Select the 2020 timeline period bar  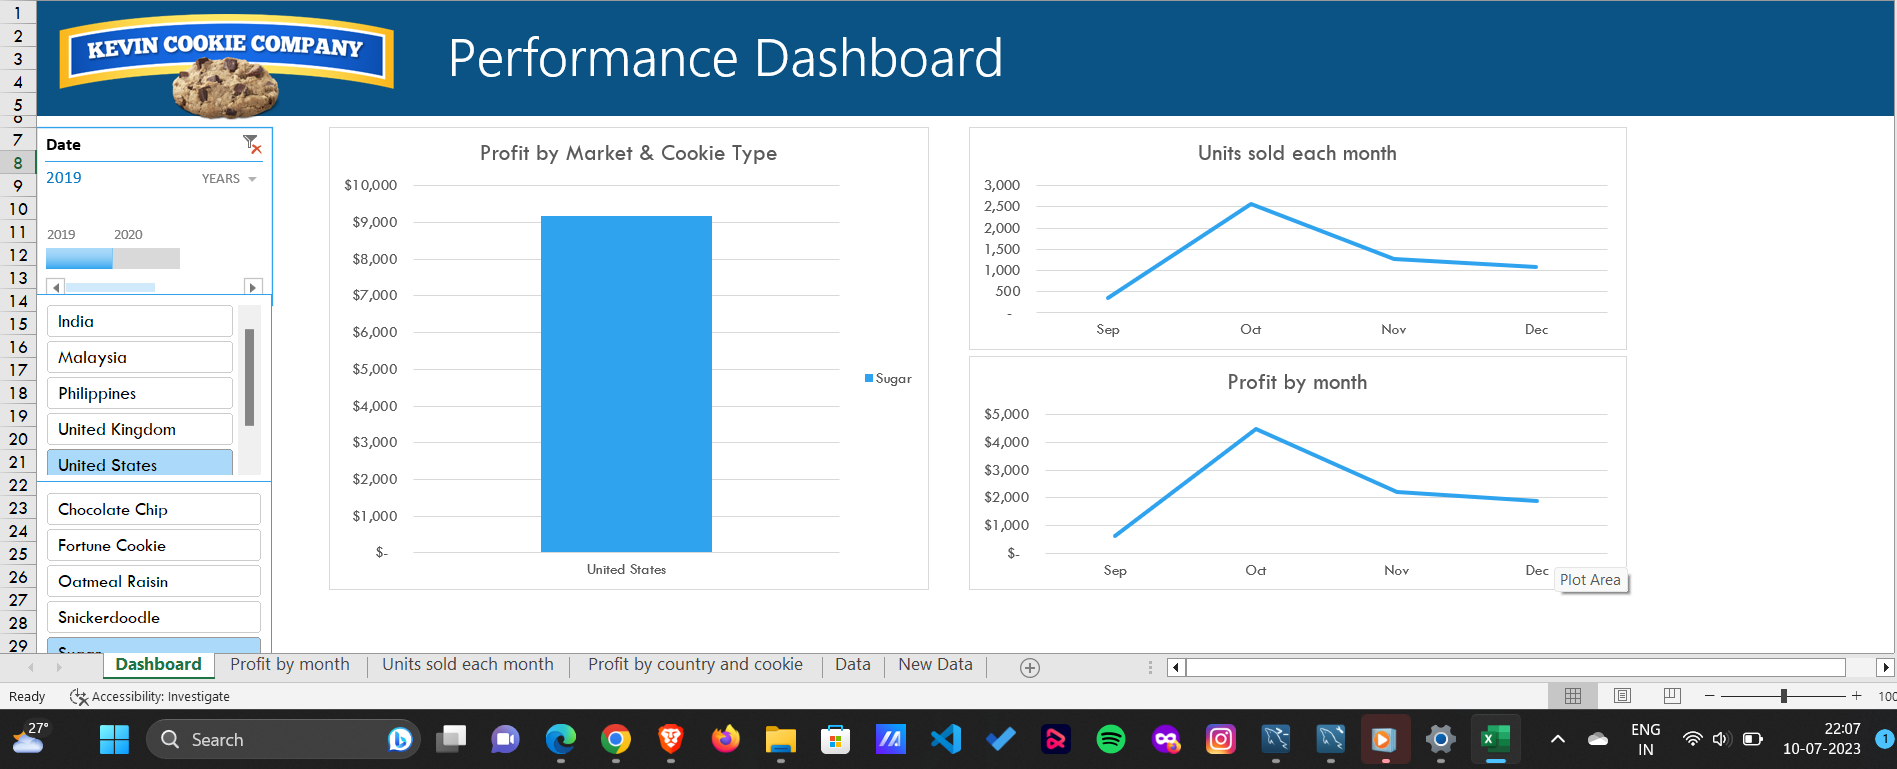pyautogui.click(x=146, y=258)
